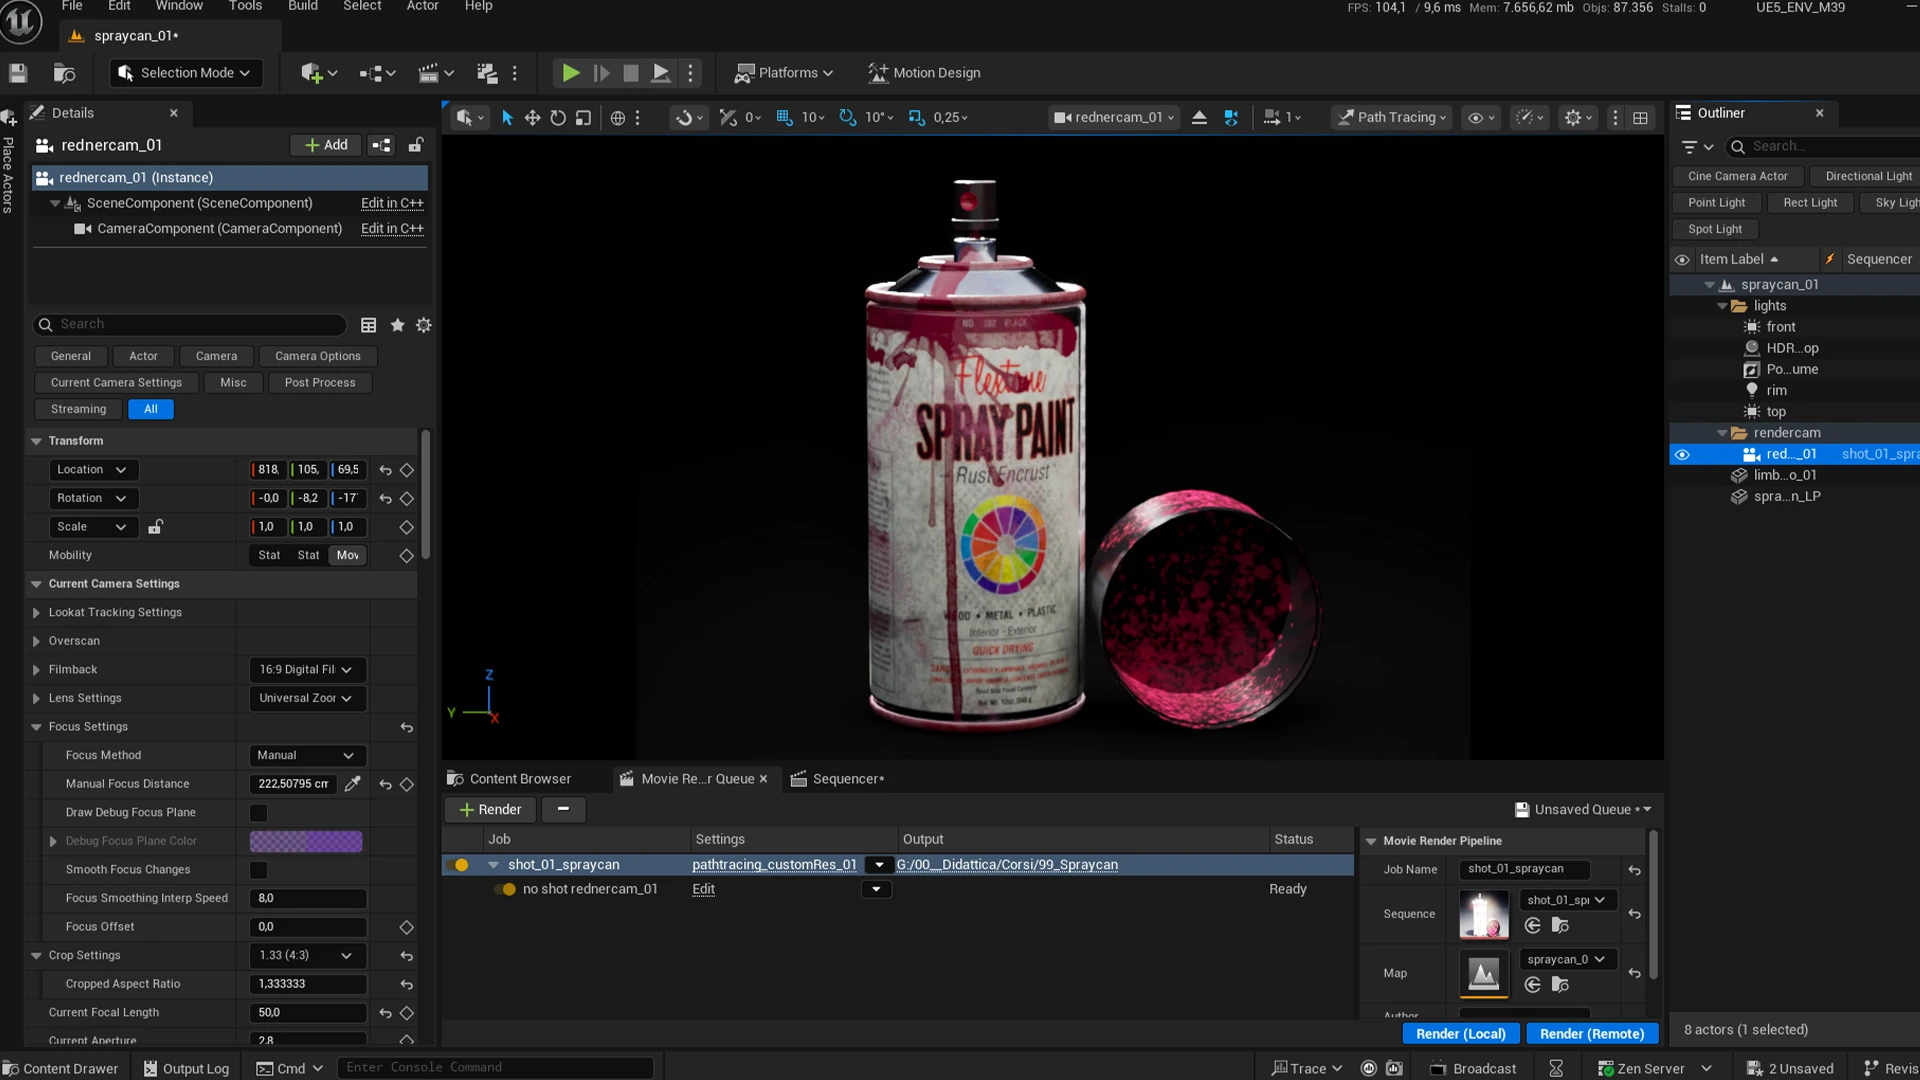The height and width of the screenshot is (1080, 1920).
Task: Pick focus distance with eyedropper icon
Action: (x=352, y=785)
